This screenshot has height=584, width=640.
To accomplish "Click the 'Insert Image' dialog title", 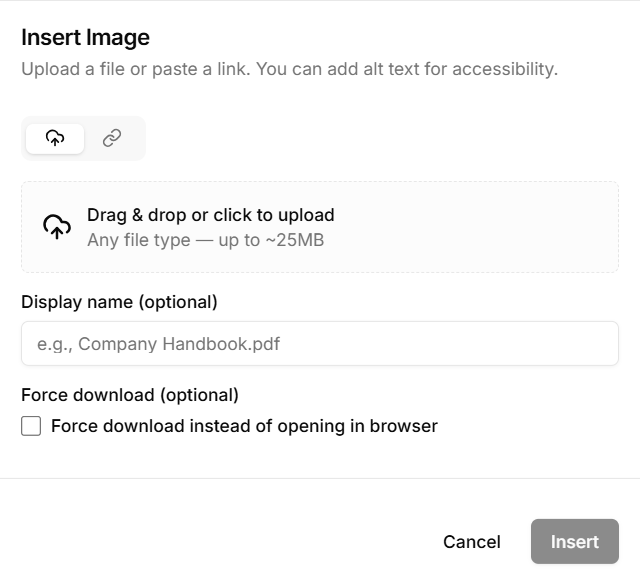I will [x=85, y=37].
